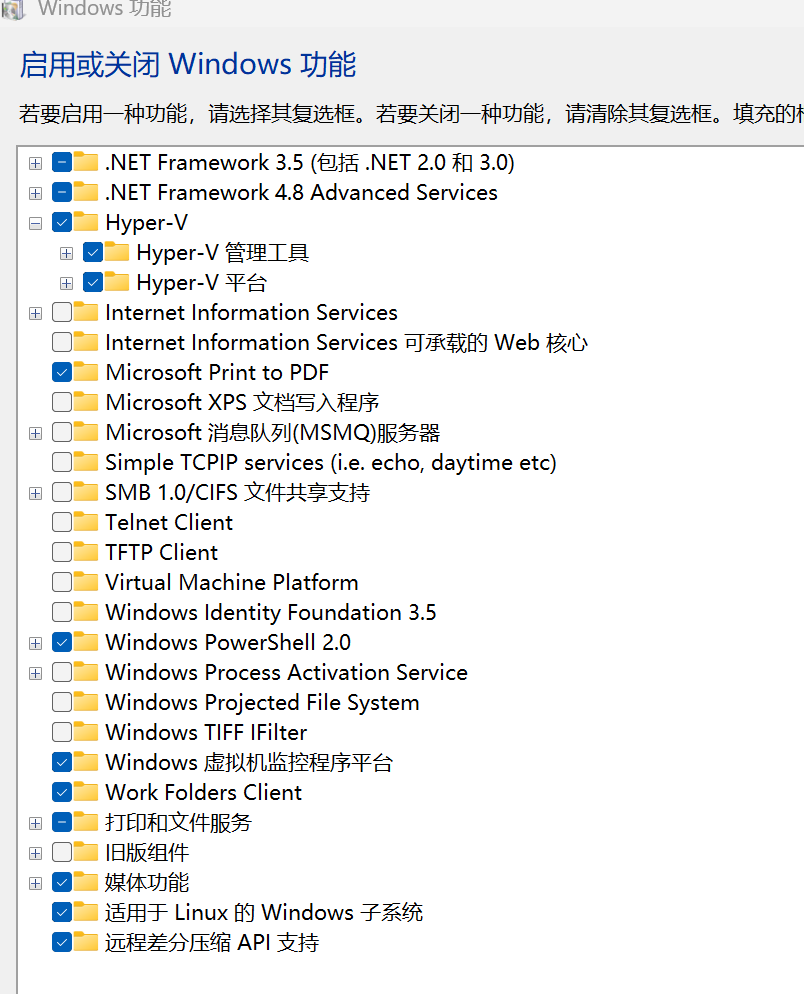Collapse the Hyper-V tree node

pos(36,223)
